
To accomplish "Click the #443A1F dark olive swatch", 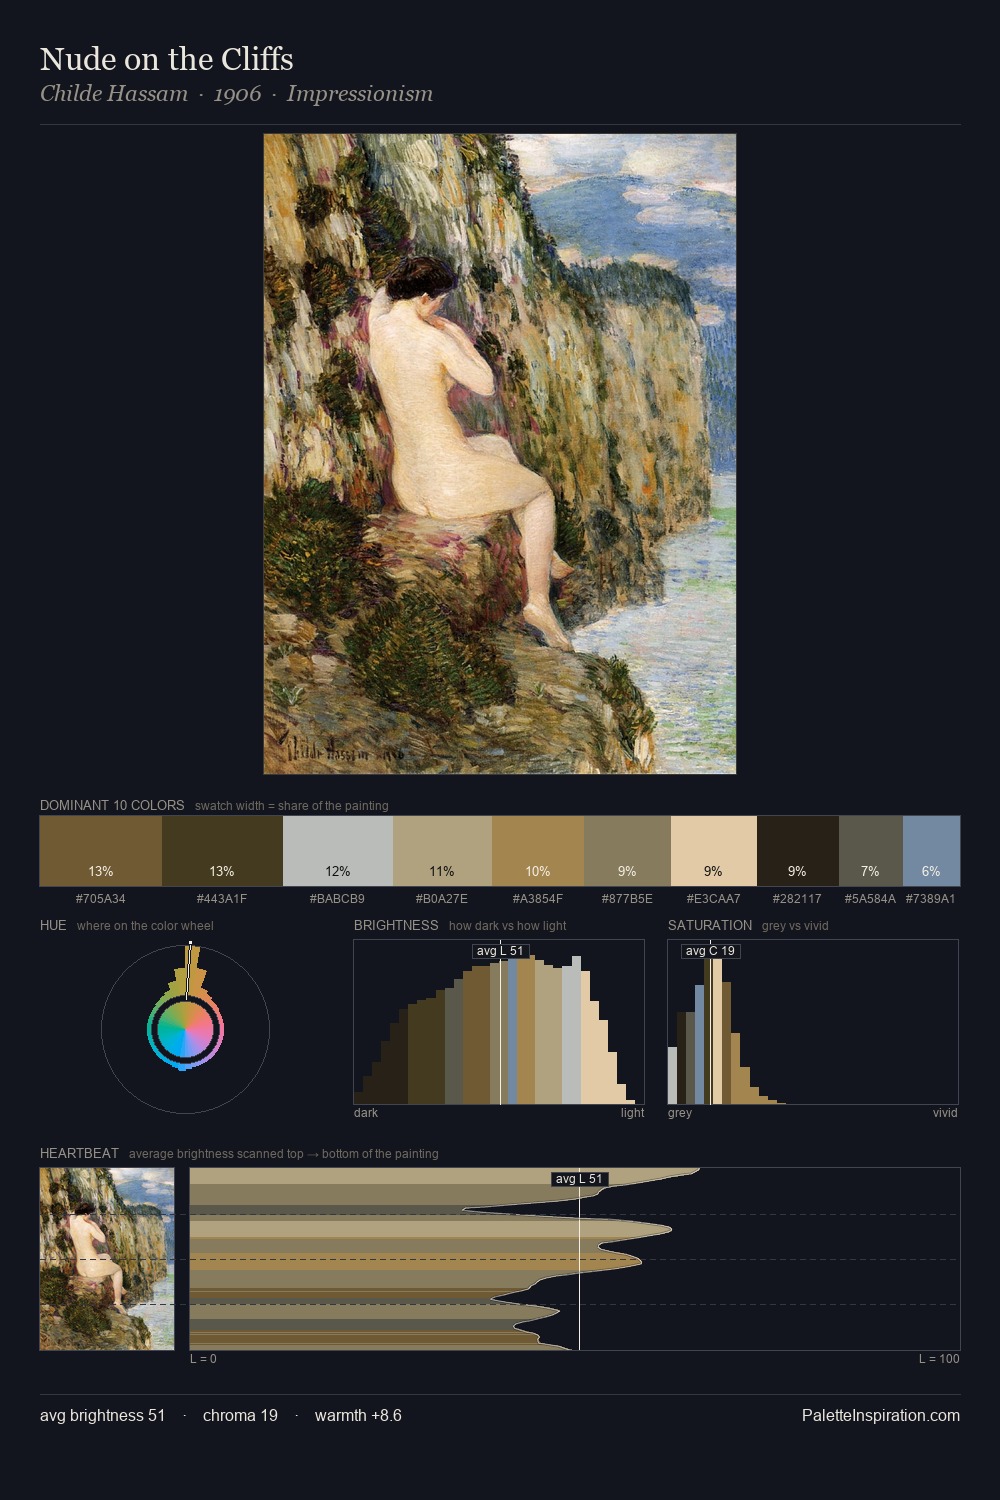I will pyautogui.click(x=222, y=851).
